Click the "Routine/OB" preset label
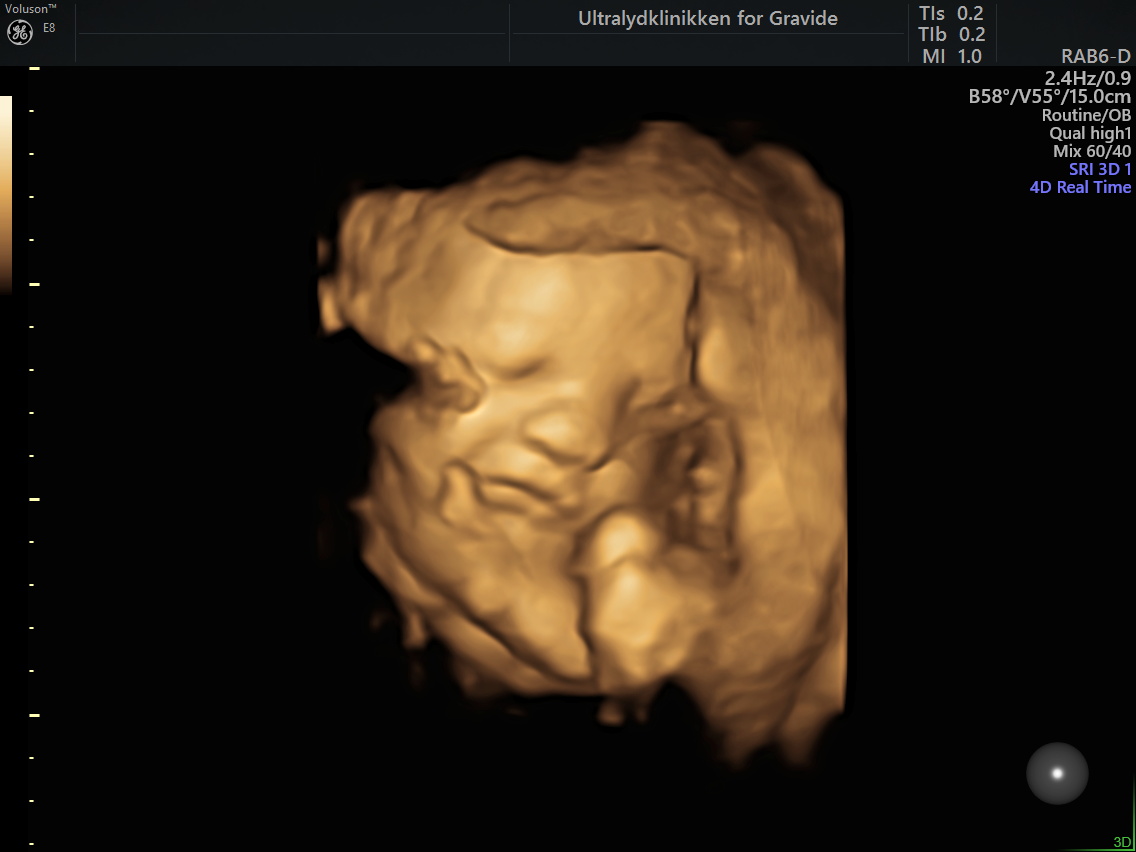This screenshot has height=852, width=1136. point(1086,114)
